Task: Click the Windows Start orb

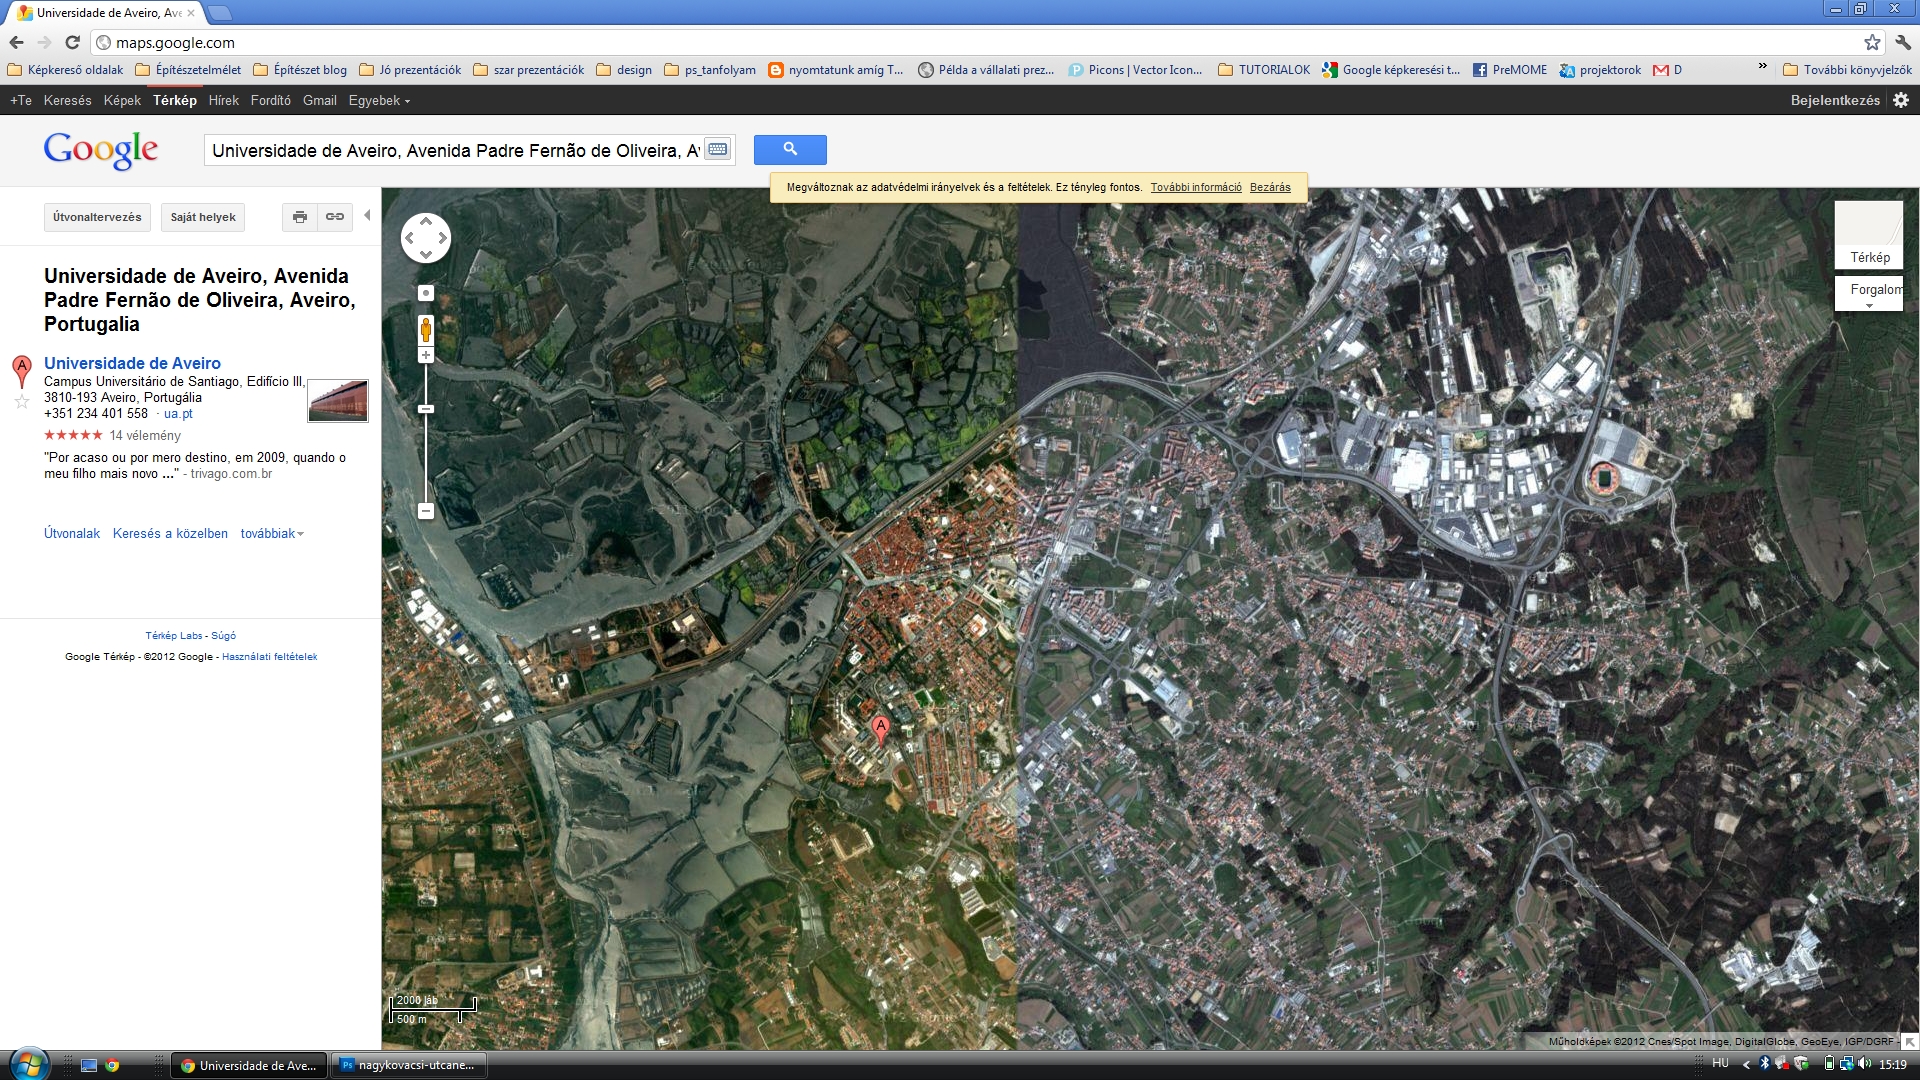Action: (x=28, y=1064)
